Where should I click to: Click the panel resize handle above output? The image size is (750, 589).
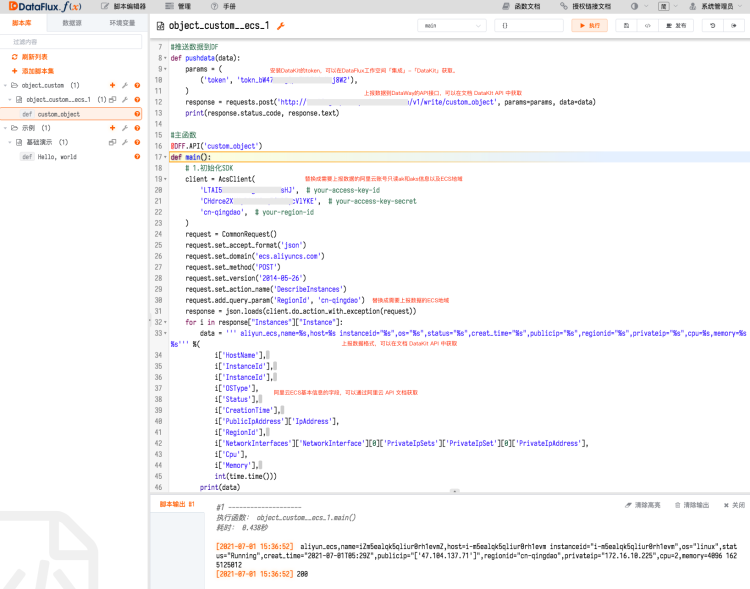pos(455,491)
